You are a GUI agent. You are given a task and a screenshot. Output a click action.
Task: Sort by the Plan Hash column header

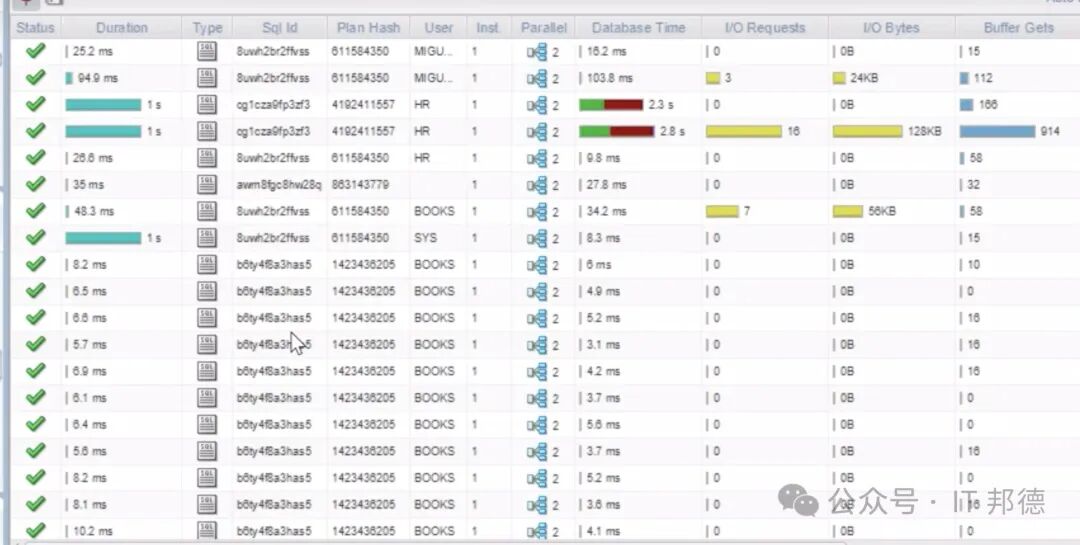pyautogui.click(x=368, y=28)
